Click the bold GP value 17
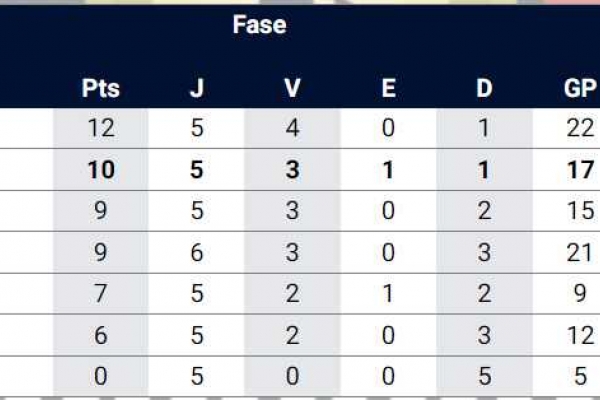The image size is (600, 400). pyautogui.click(x=580, y=170)
